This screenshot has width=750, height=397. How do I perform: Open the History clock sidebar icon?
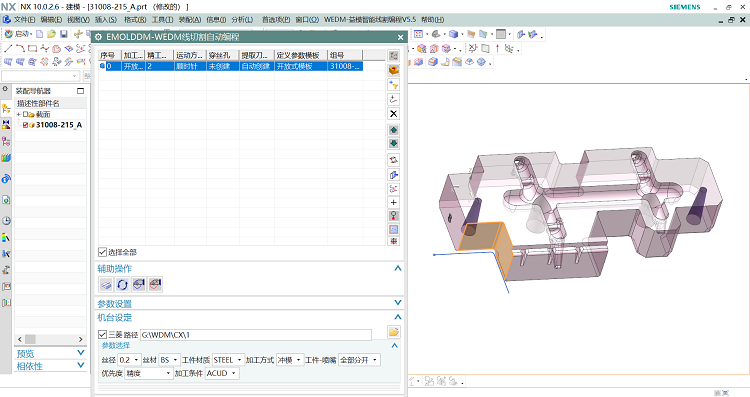(x=6, y=221)
